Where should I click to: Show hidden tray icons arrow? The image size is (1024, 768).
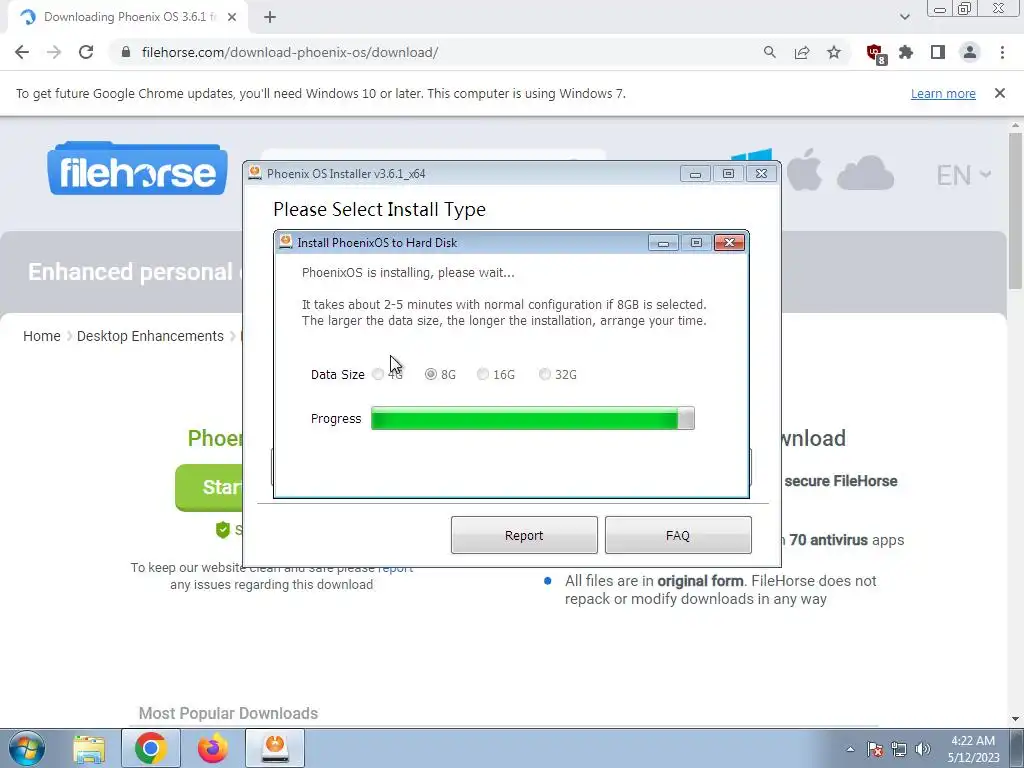pyautogui.click(x=850, y=749)
